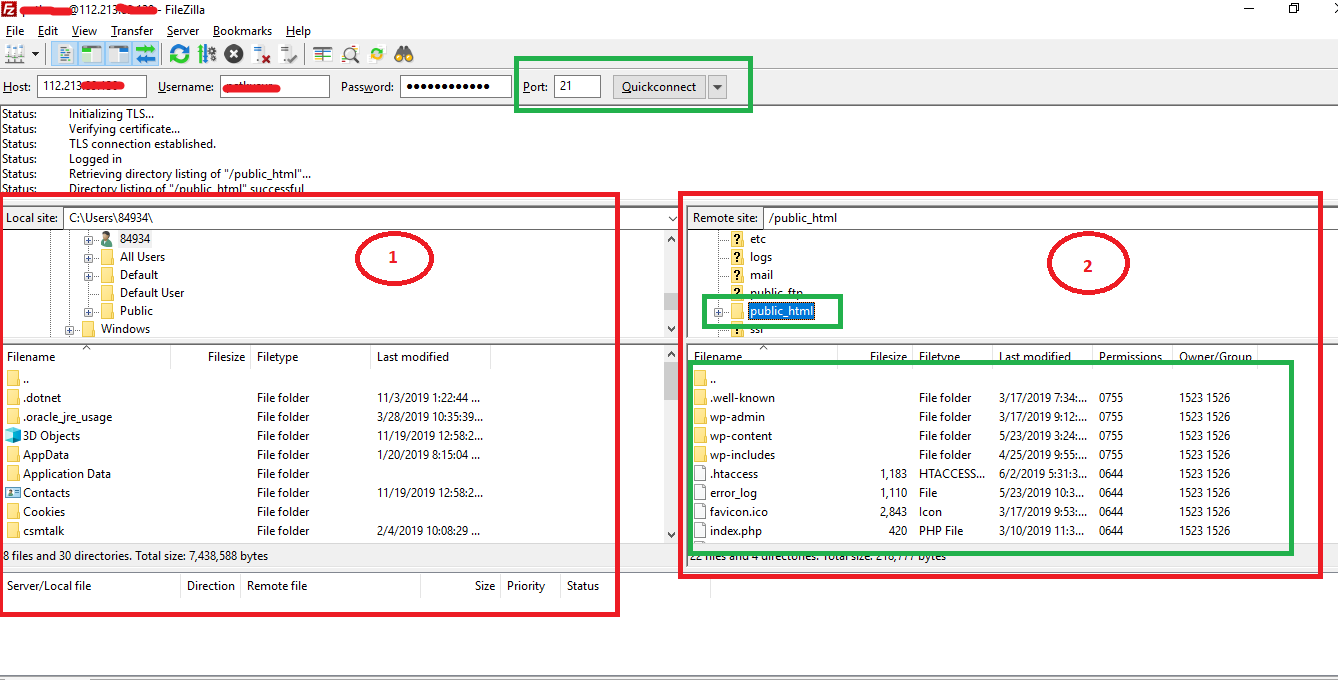Click the Quickconnect button
The image size is (1338, 680).
pyautogui.click(x=659, y=87)
